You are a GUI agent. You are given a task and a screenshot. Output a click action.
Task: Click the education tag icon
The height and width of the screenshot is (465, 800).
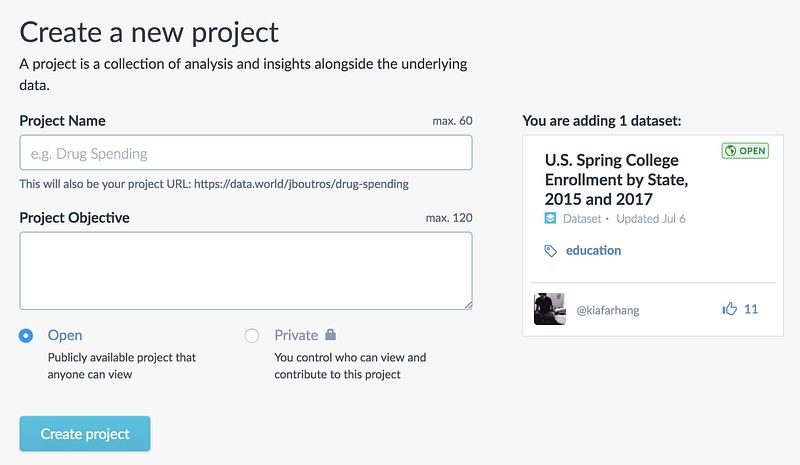point(551,251)
